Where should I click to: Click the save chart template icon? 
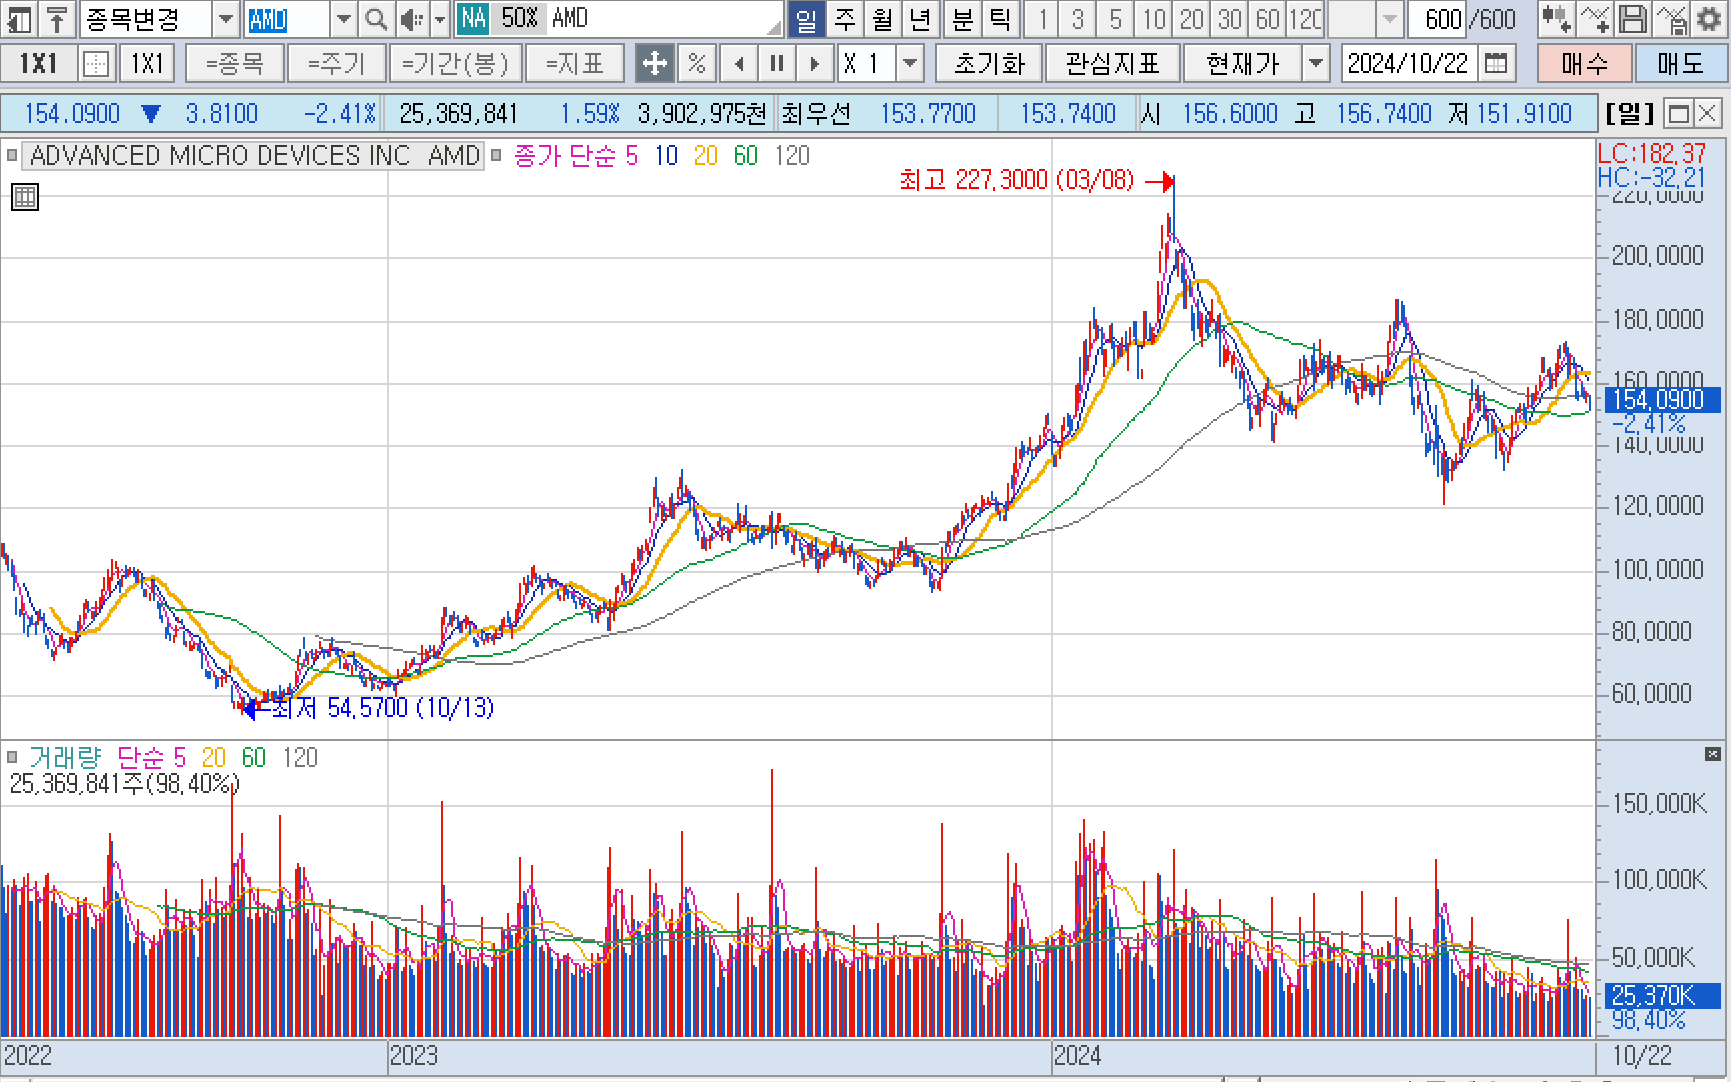tap(1670, 19)
